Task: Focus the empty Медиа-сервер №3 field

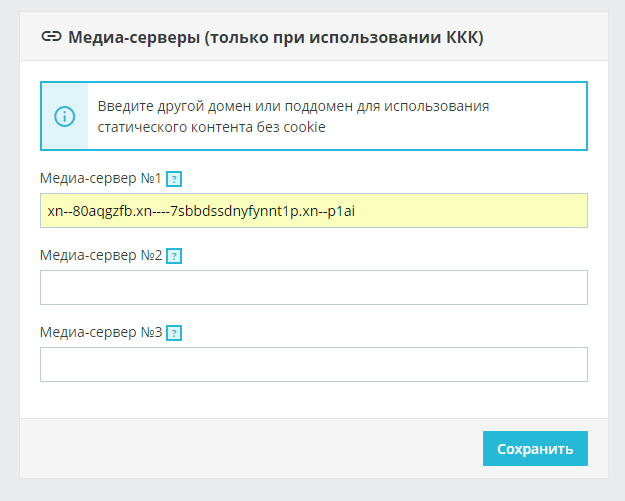Action: pyautogui.click(x=314, y=364)
